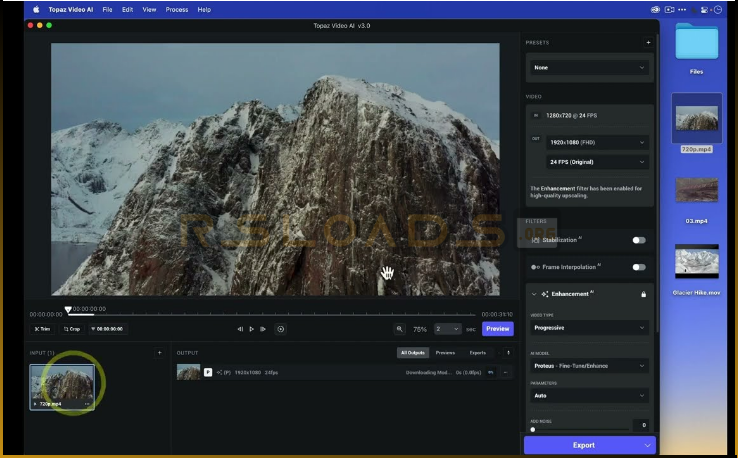Open the 1920x1080 (FHD) output resolution dropdown
The image size is (738, 458).
click(596, 142)
